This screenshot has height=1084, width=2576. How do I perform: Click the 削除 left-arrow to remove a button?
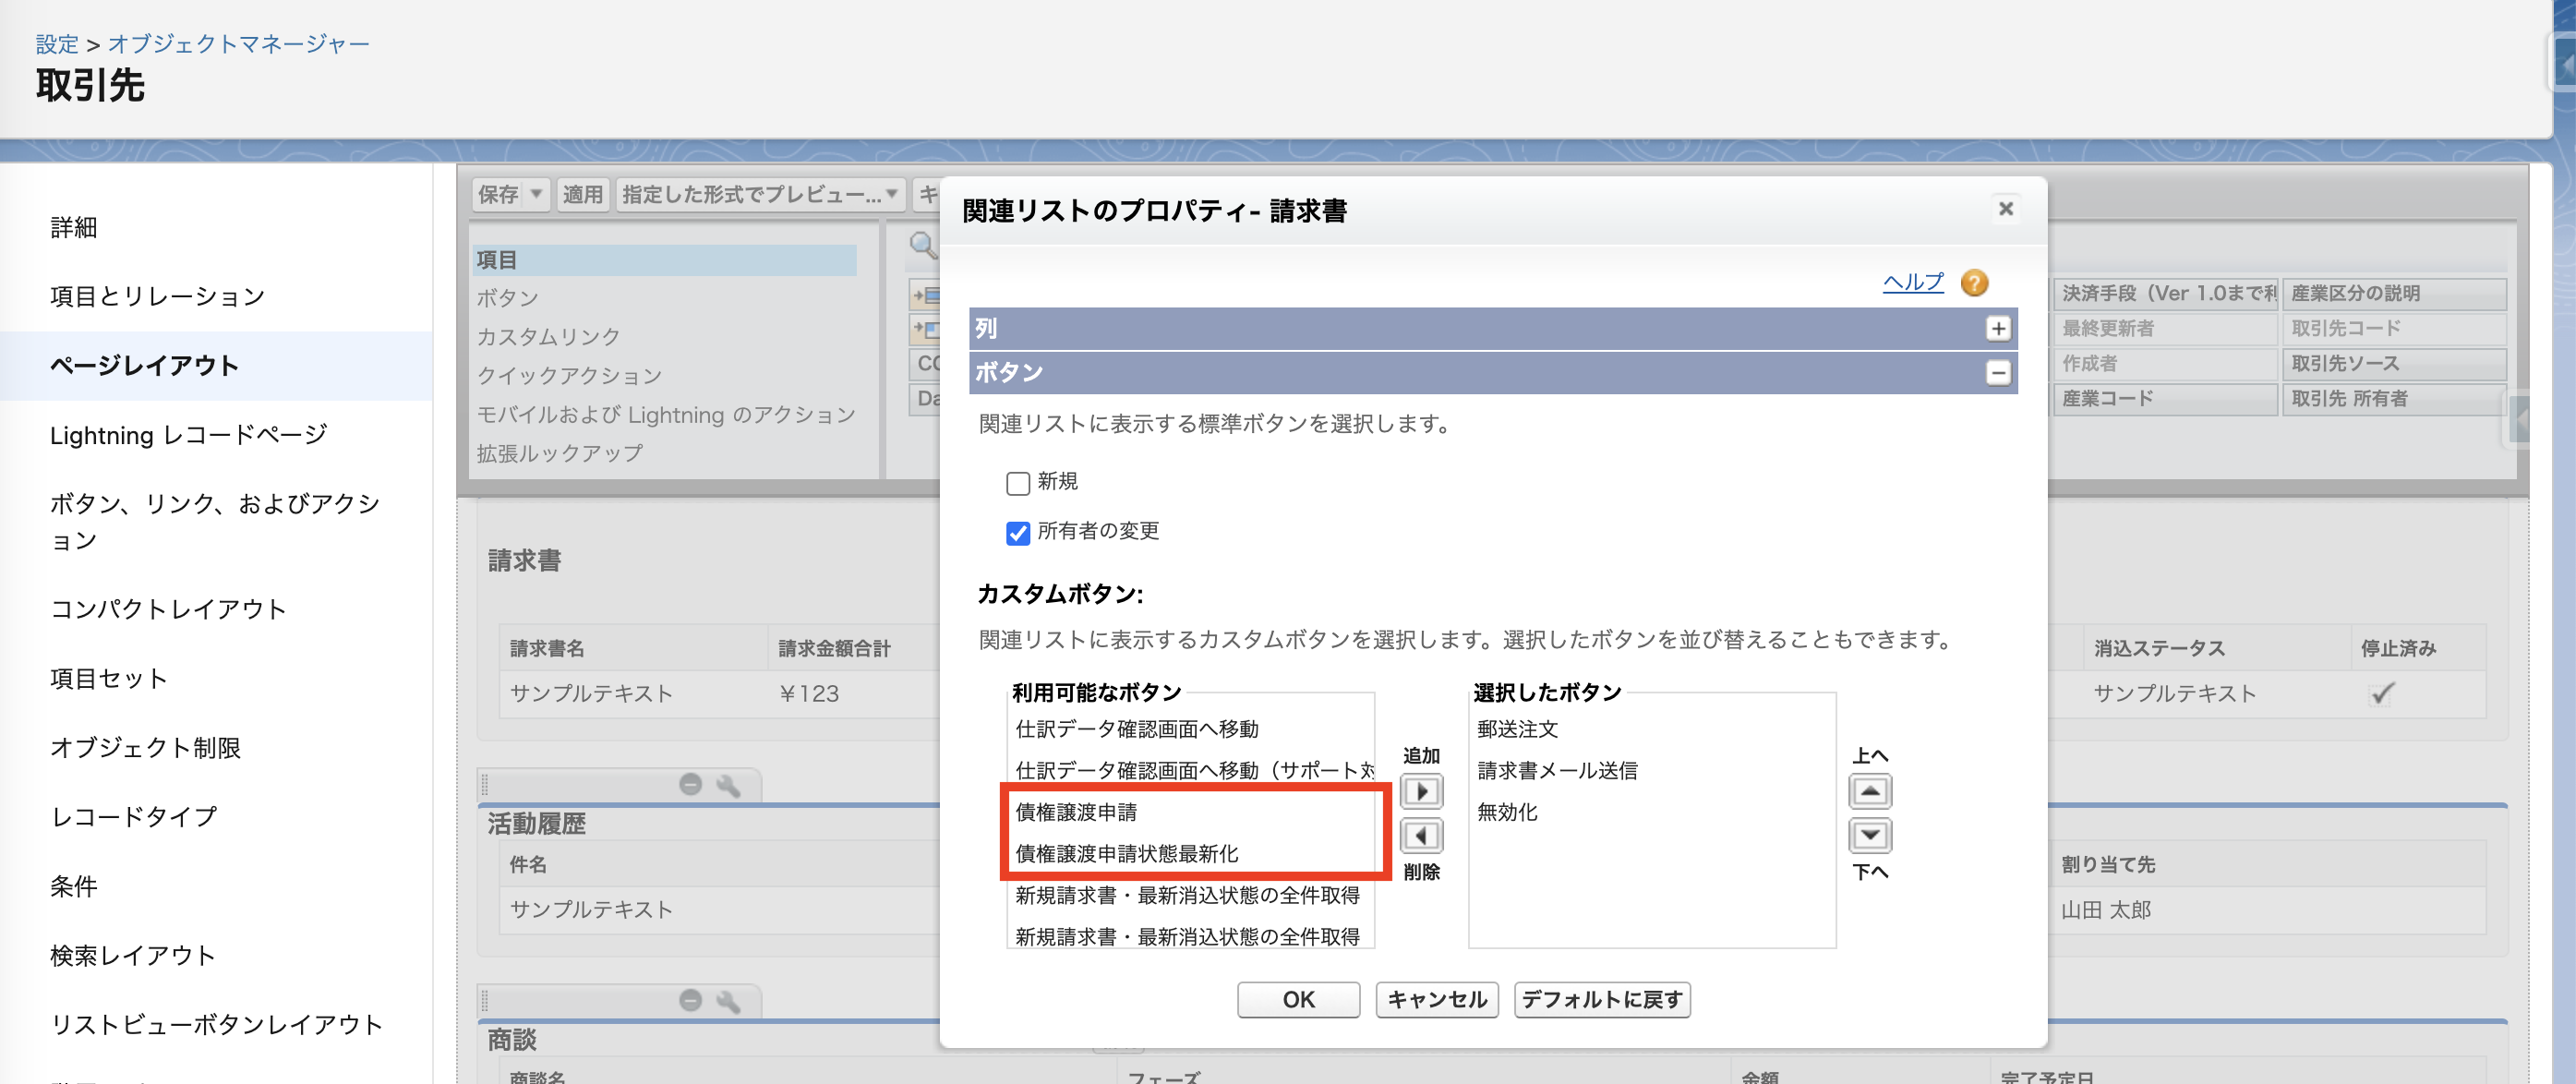1421,835
